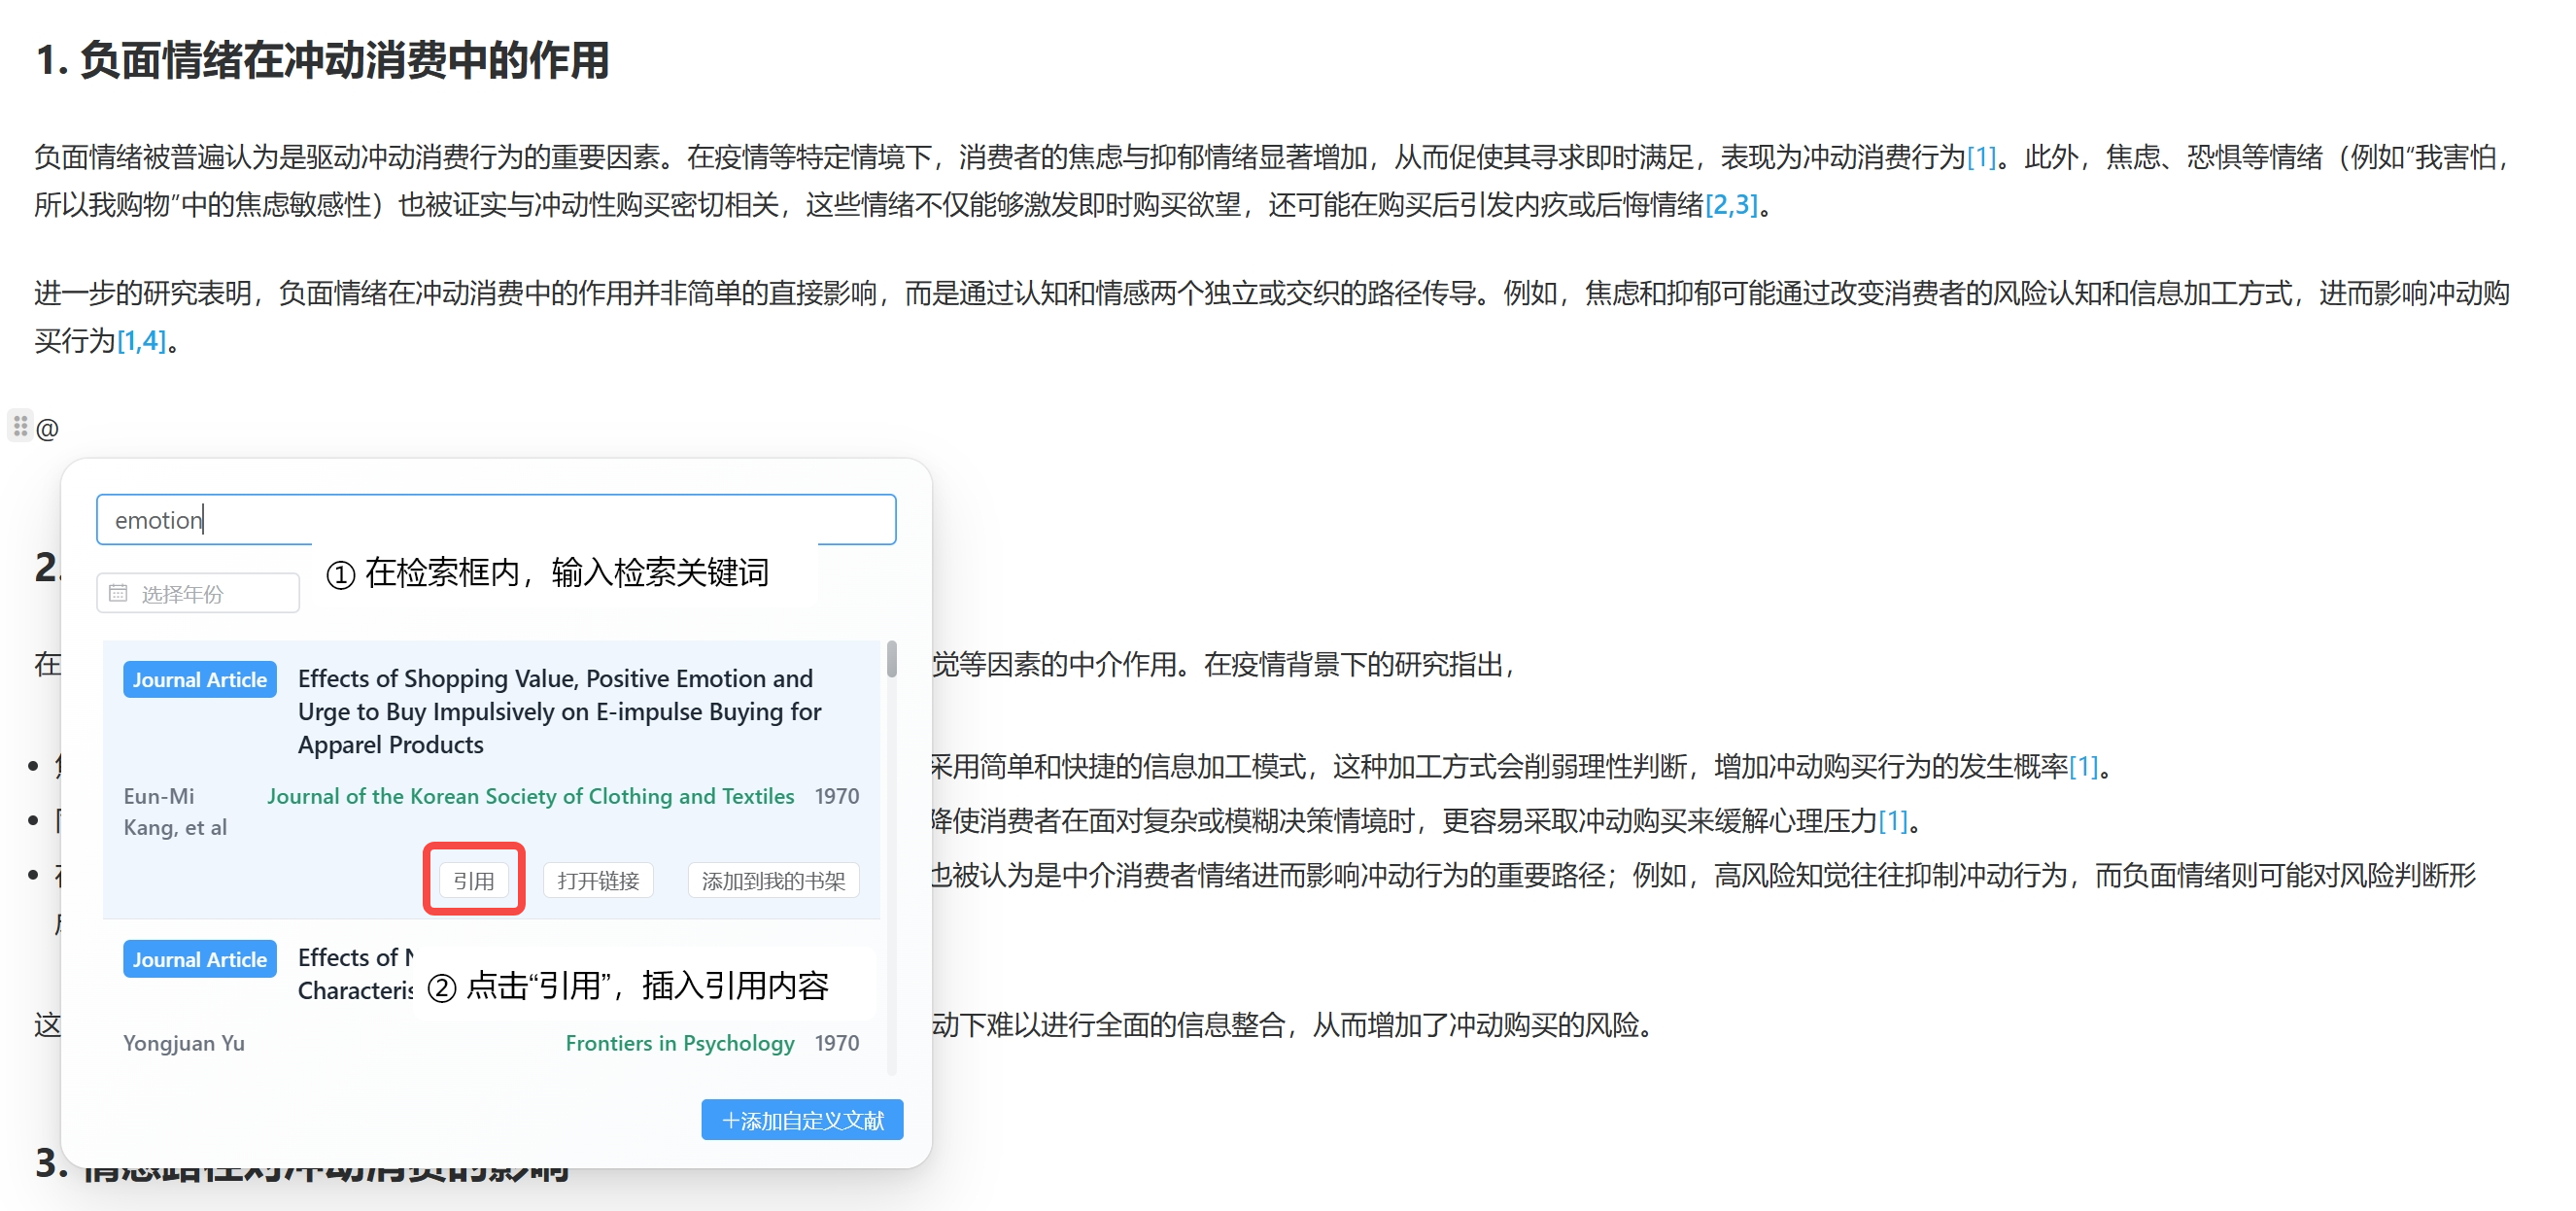Viewport: 2576px width, 1211px height.
Task: Click the calendar icon beside 选择年份
Action: point(119,592)
